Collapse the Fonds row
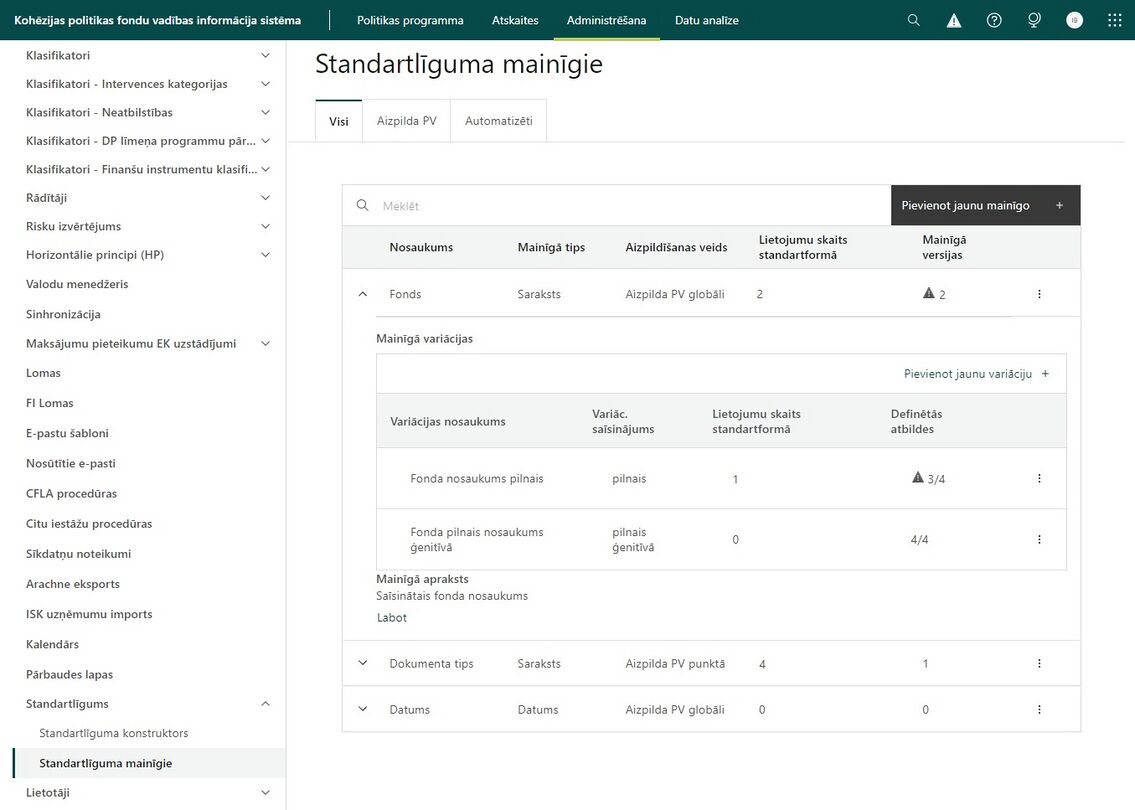The width and height of the screenshot is (1135, 810). 363,294
